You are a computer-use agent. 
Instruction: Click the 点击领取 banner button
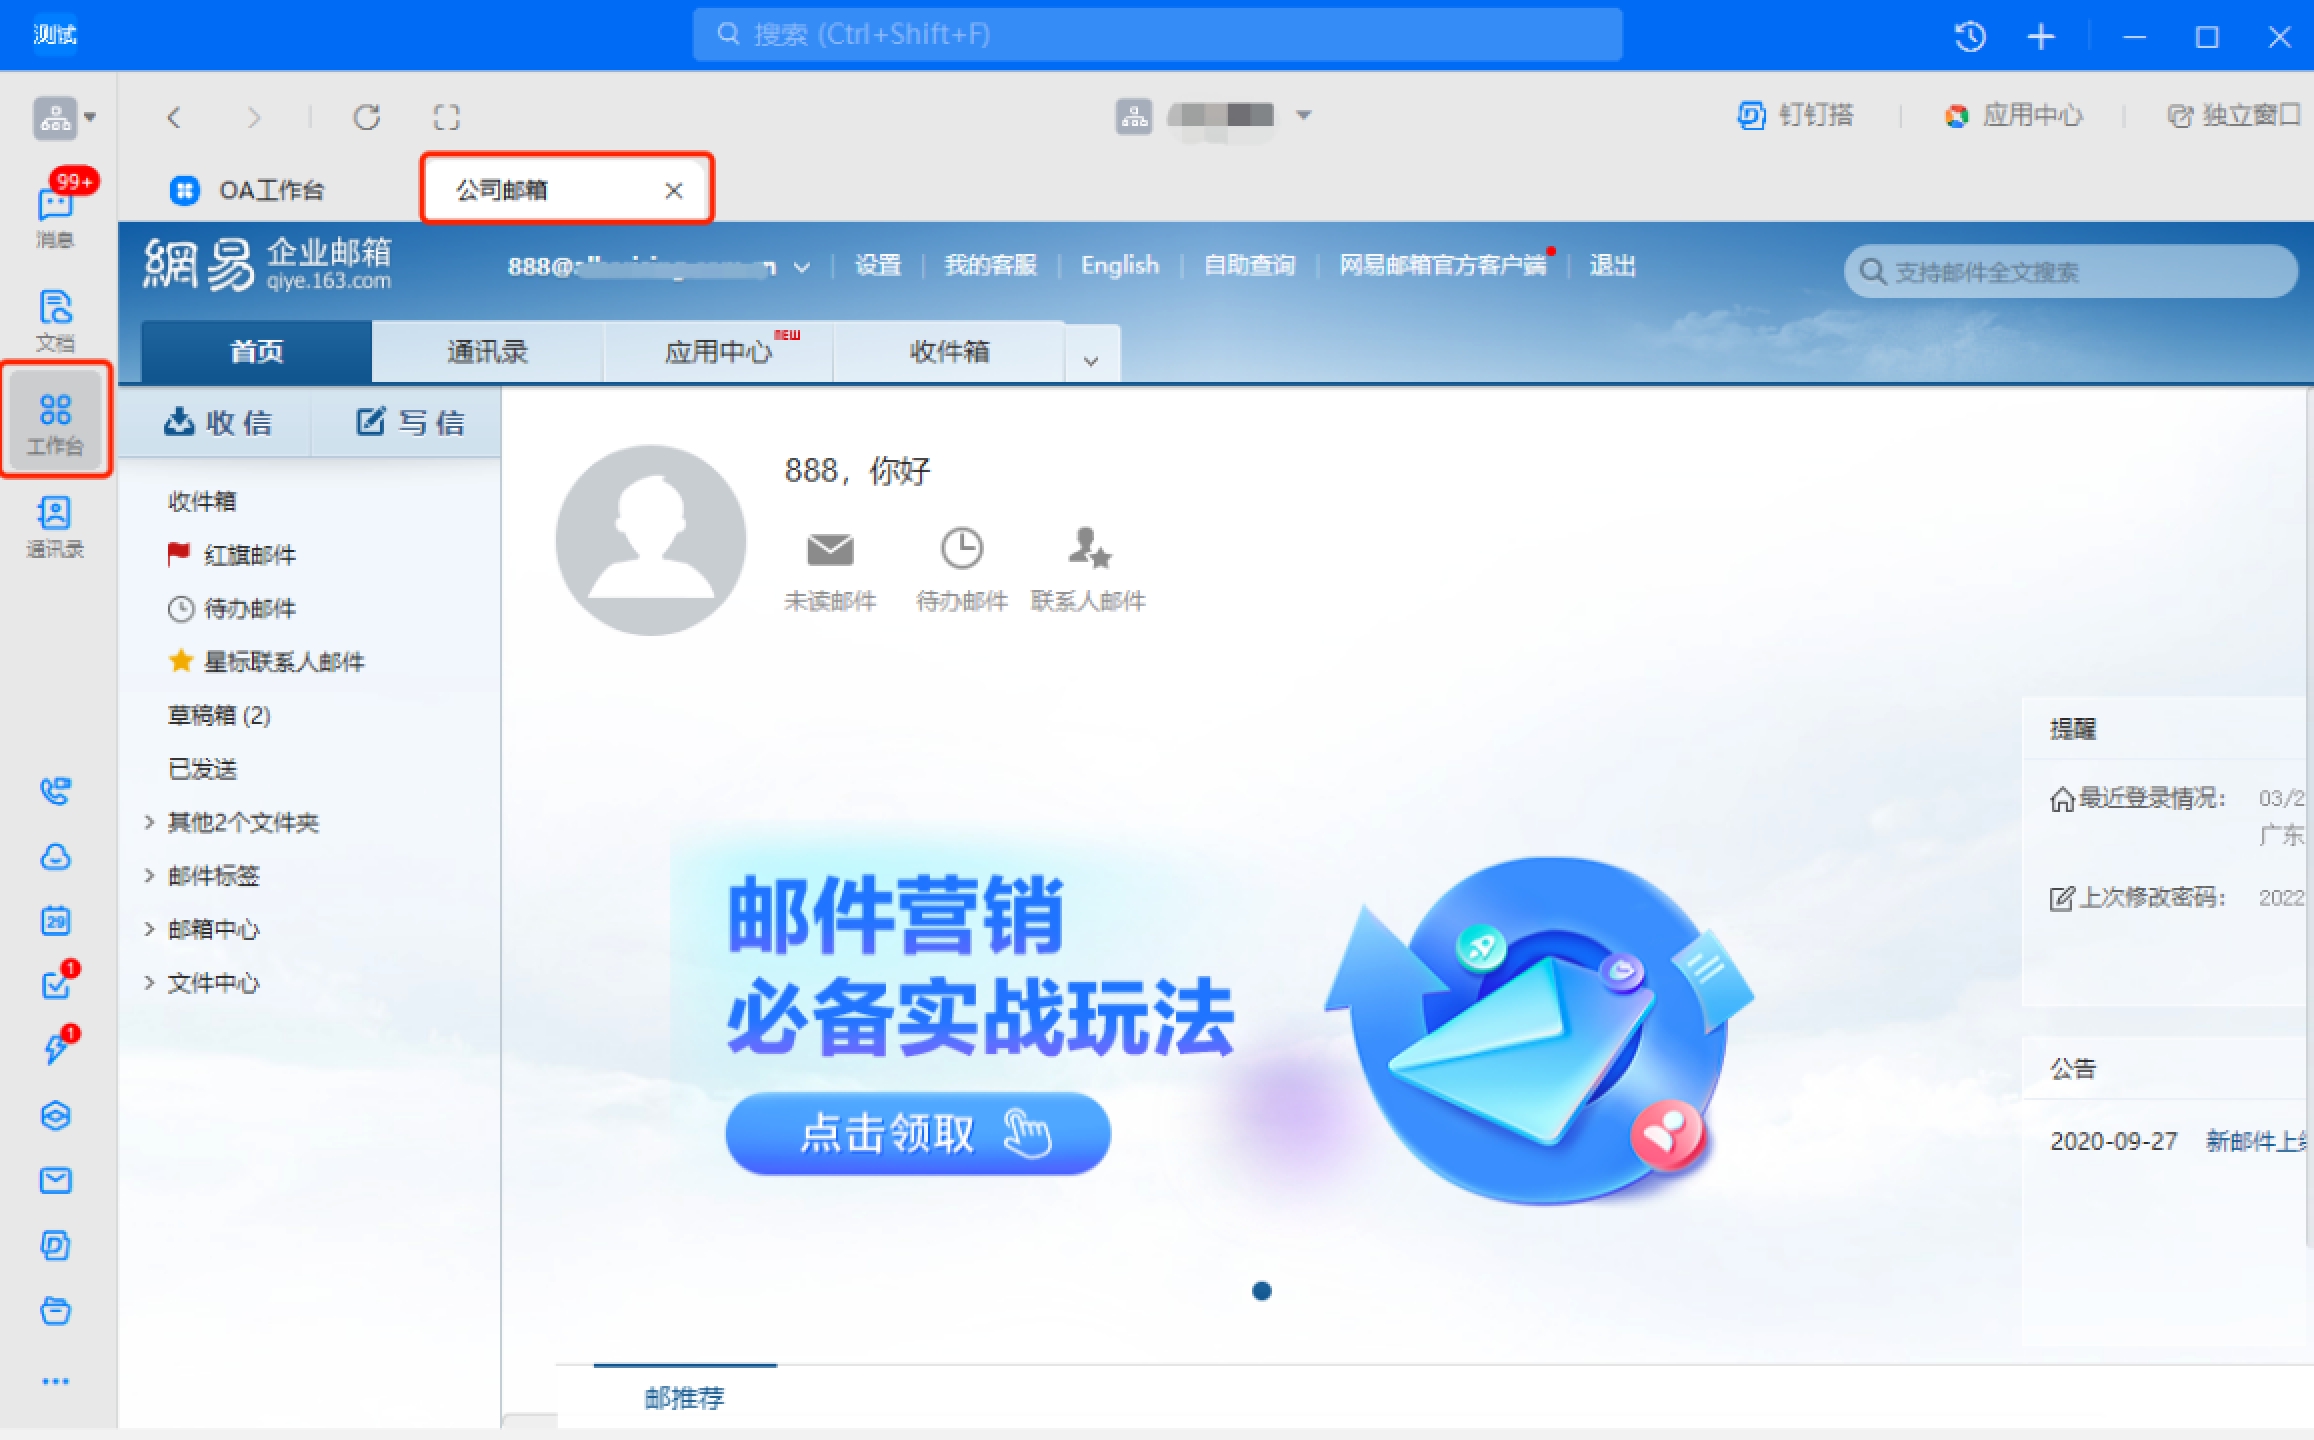(917, 1134)
